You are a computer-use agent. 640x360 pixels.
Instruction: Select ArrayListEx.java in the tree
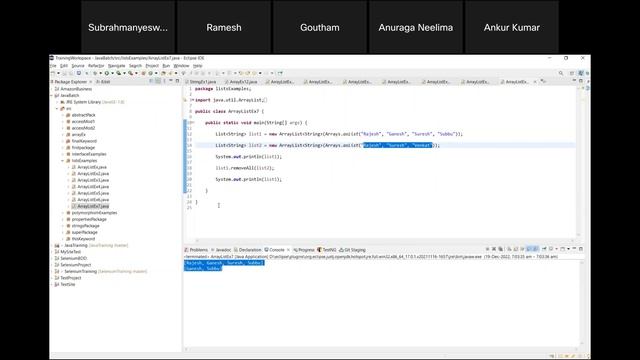coord(92,167)
